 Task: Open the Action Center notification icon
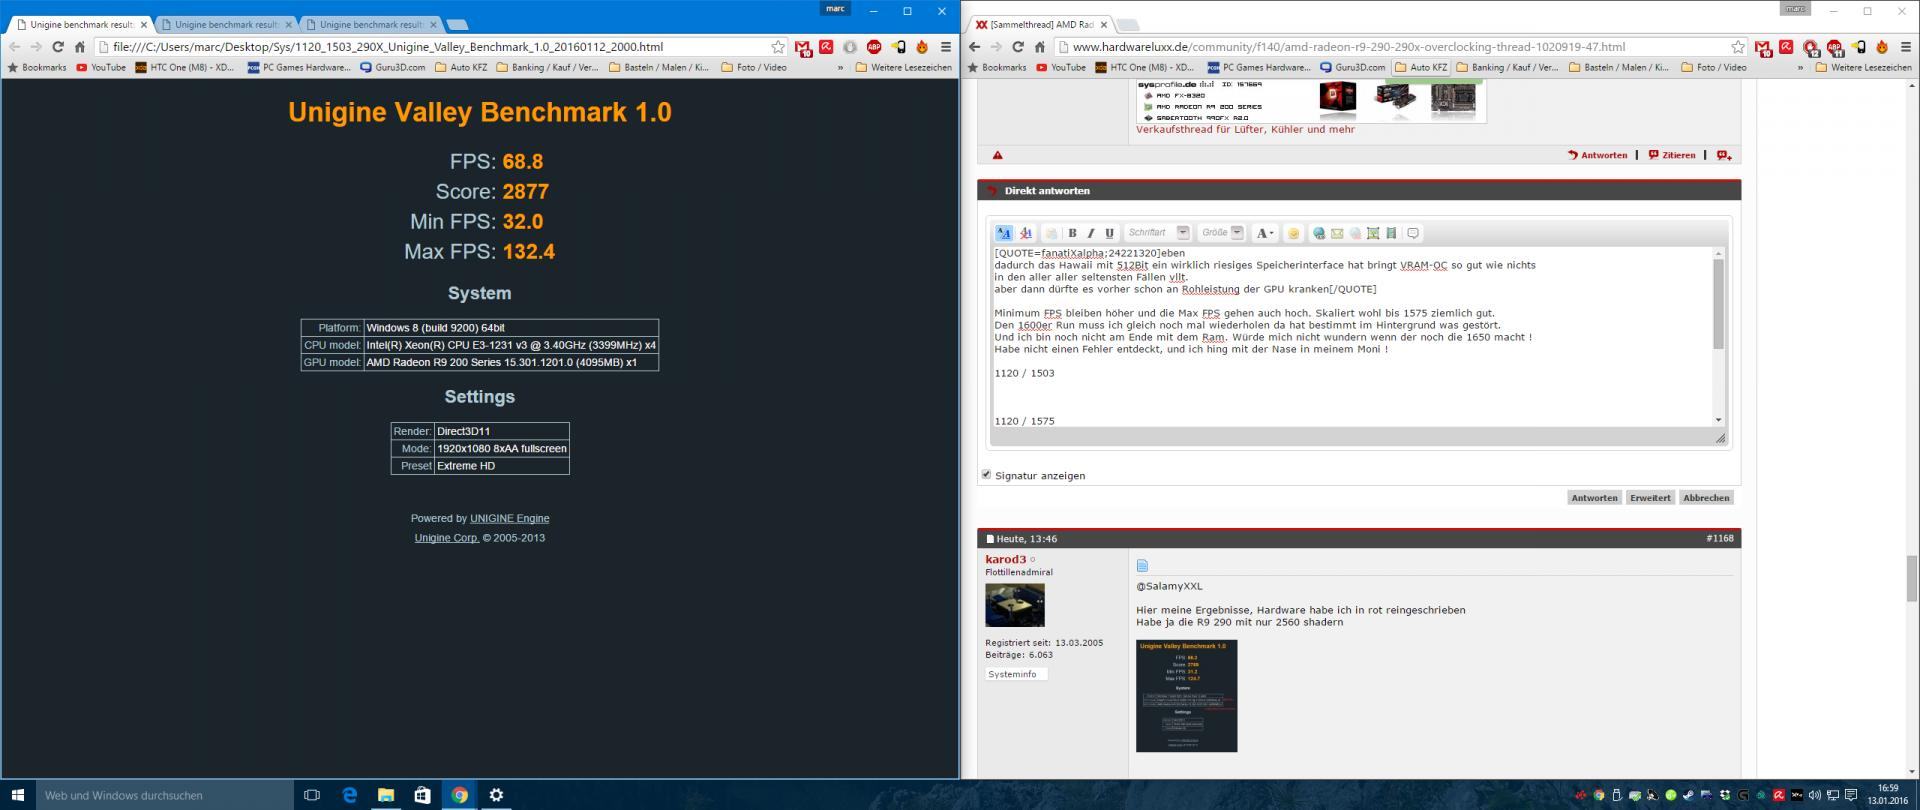click(1851, 796)
